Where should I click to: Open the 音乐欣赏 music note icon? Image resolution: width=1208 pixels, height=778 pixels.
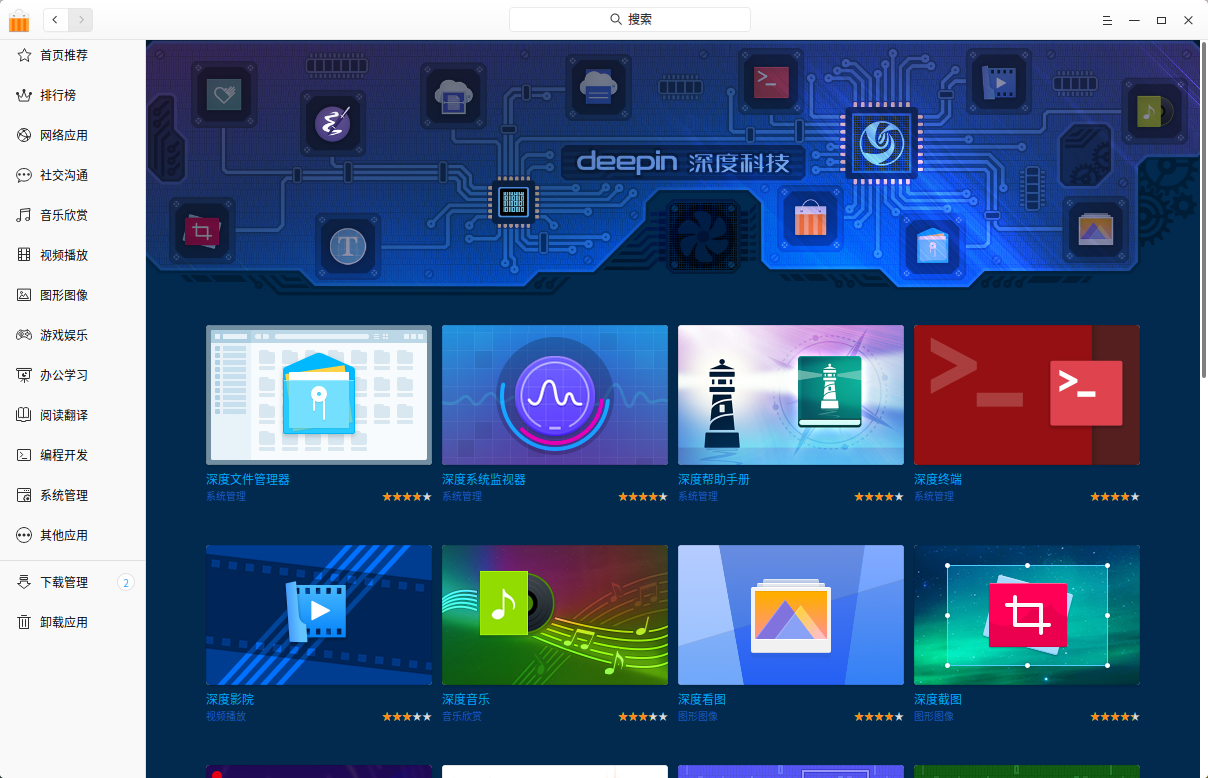24,215
